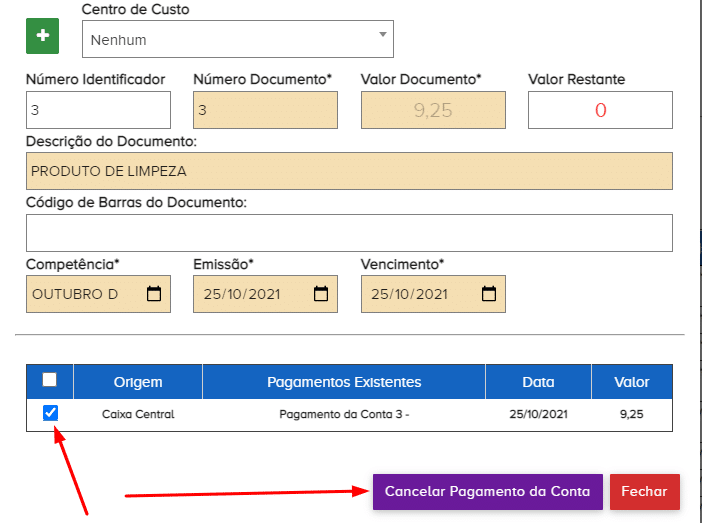Select the Pagamento da Conta 3 row
The height and width of the screenshot is (523, 702).
(x=344, y=414)
